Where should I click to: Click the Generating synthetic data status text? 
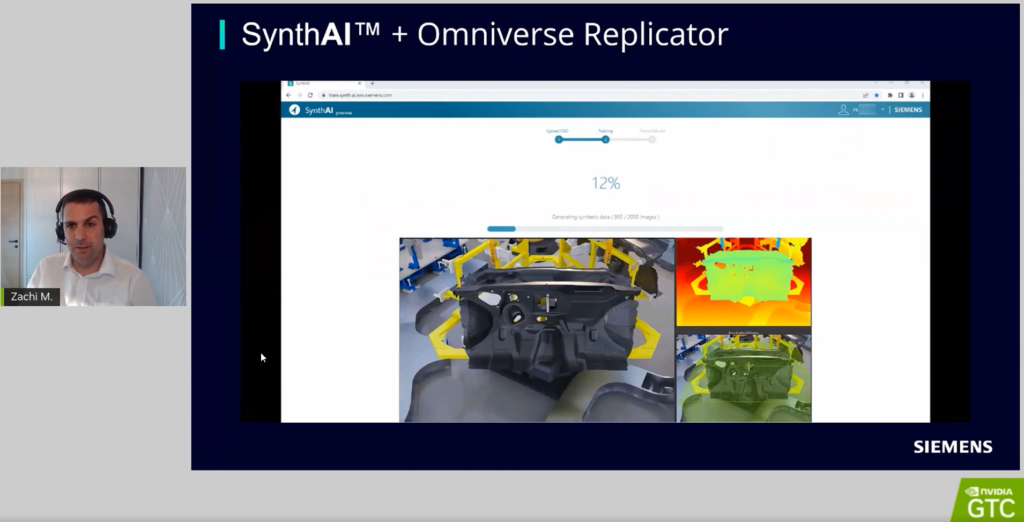(x=605, y=217)
